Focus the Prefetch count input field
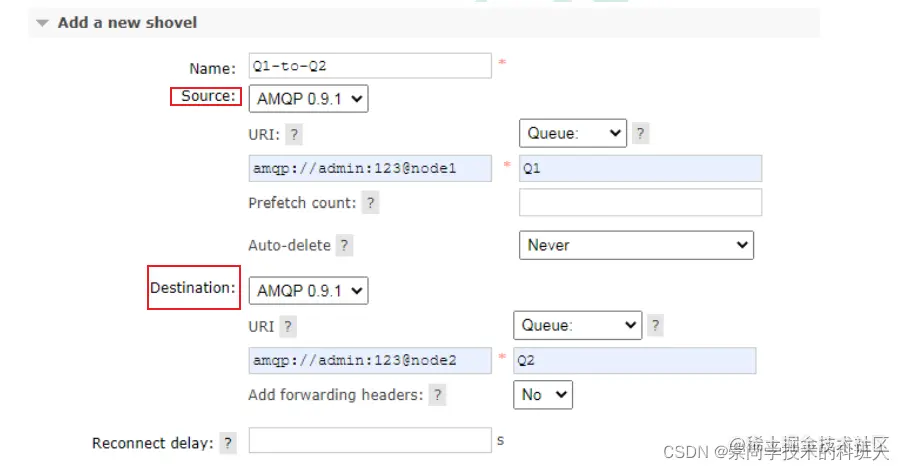 (640, 203)
